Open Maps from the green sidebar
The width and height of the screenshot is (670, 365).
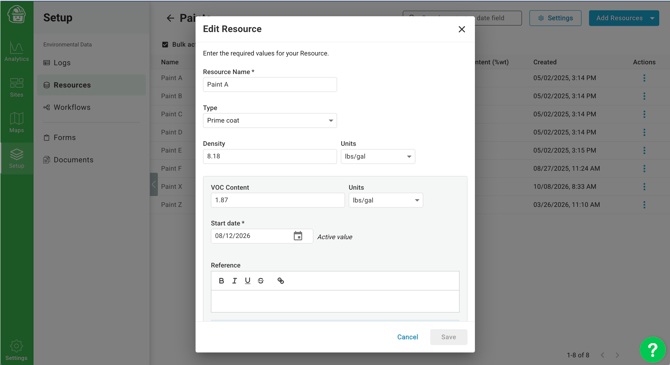tap(16, 123)
